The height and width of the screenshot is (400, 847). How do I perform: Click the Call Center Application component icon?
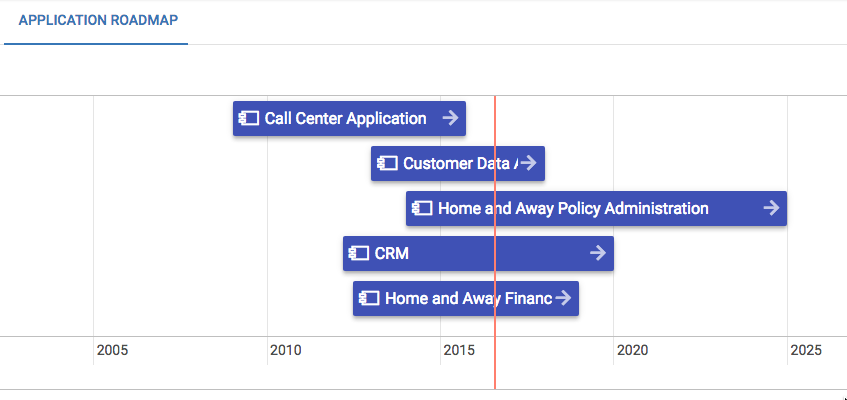[x=249, y=118]
